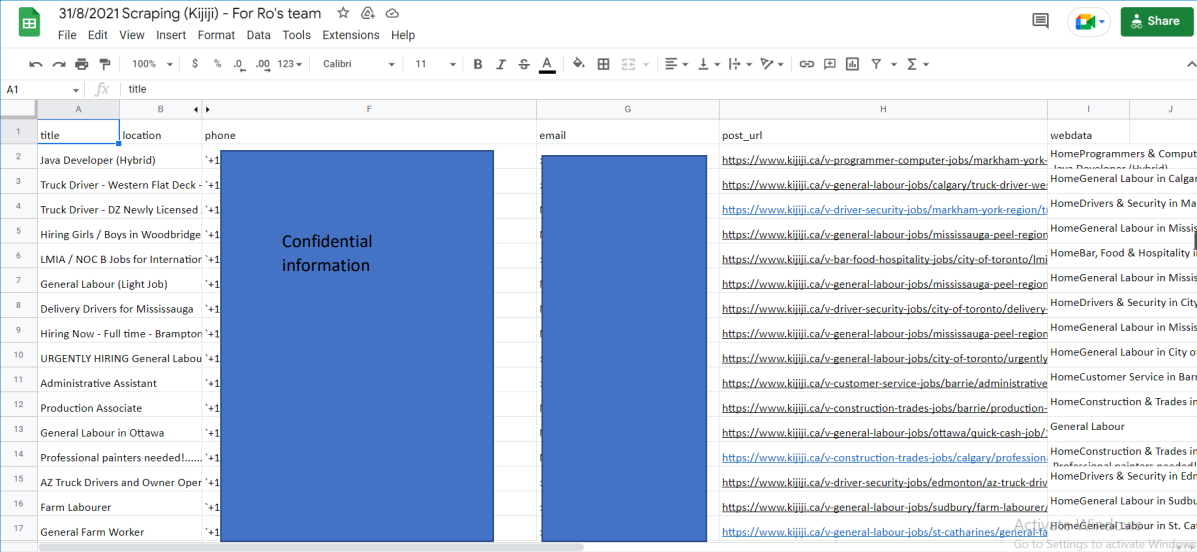
Task: Open the ottawa quick-cash-job kijiji link
Action: click(x=884, y=433)
